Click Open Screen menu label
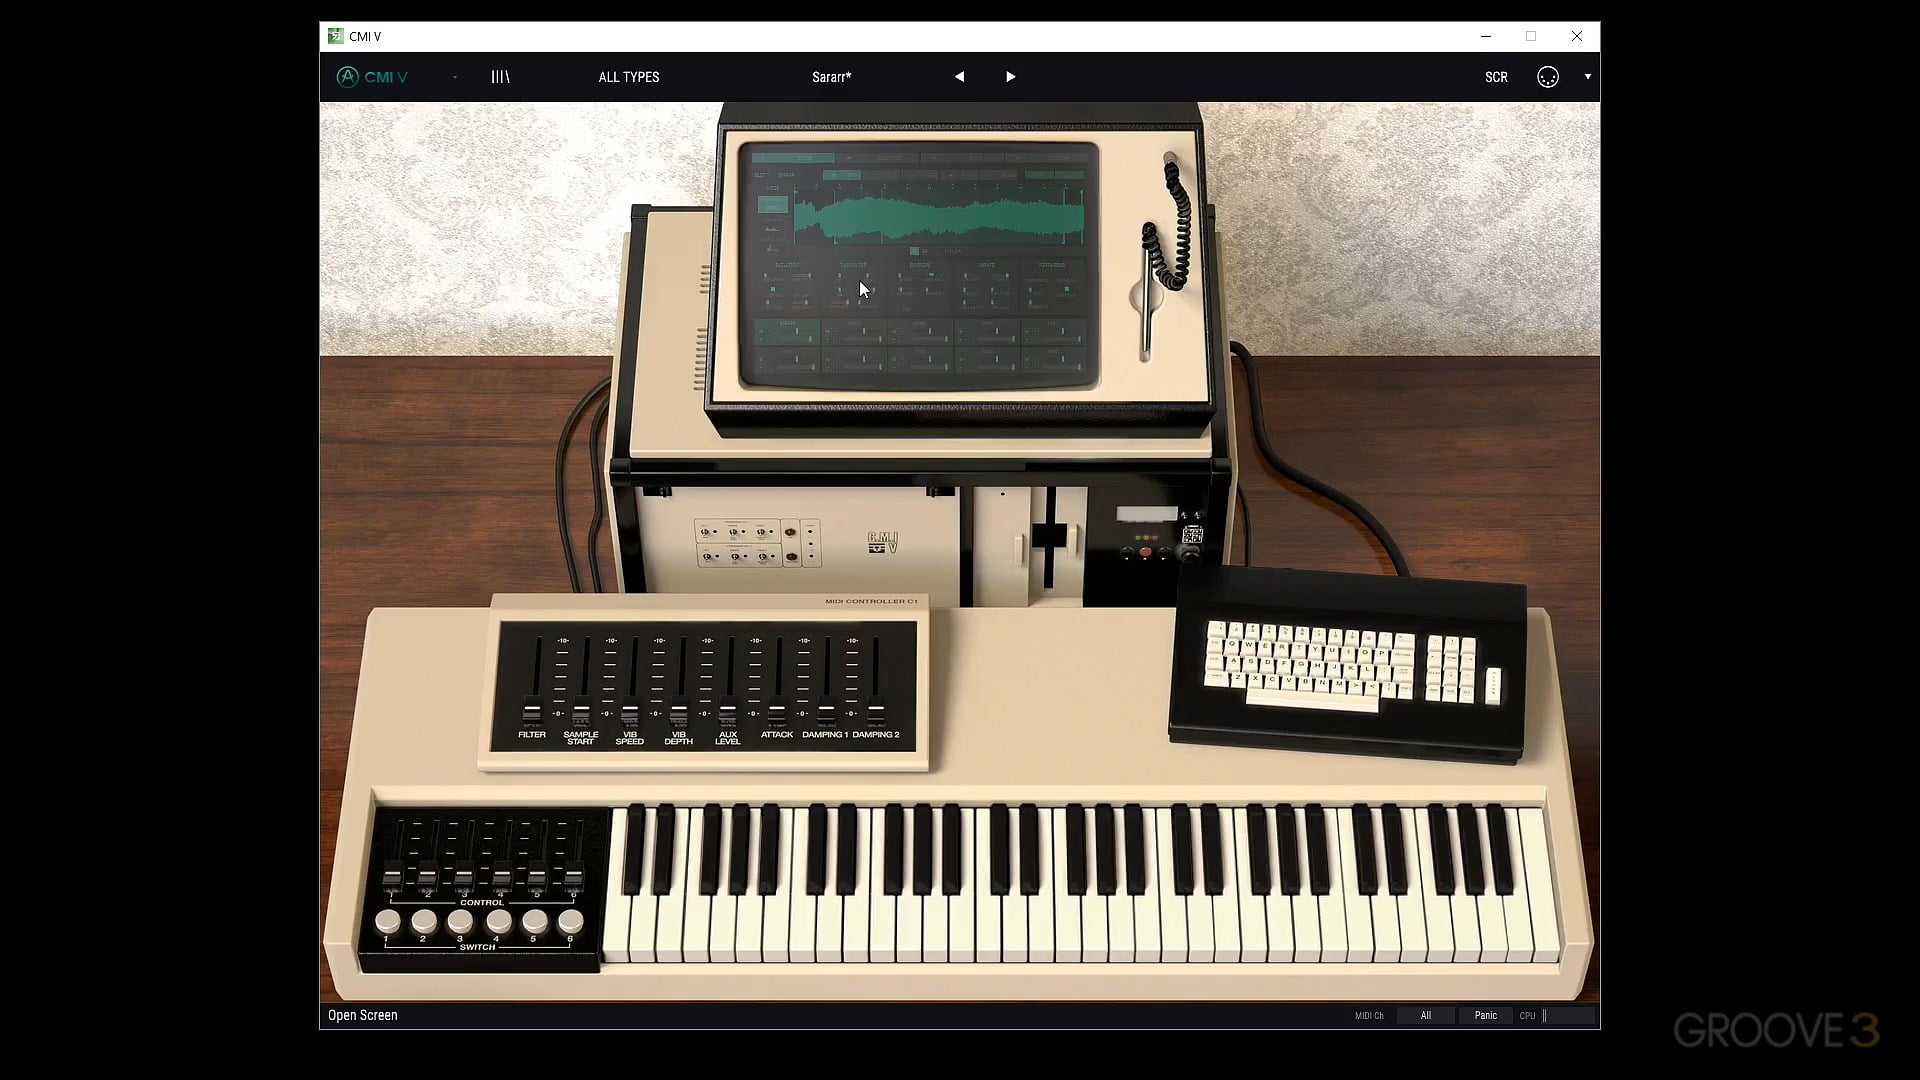This screenshot has height=1080, width=1920. [363, 1015]
